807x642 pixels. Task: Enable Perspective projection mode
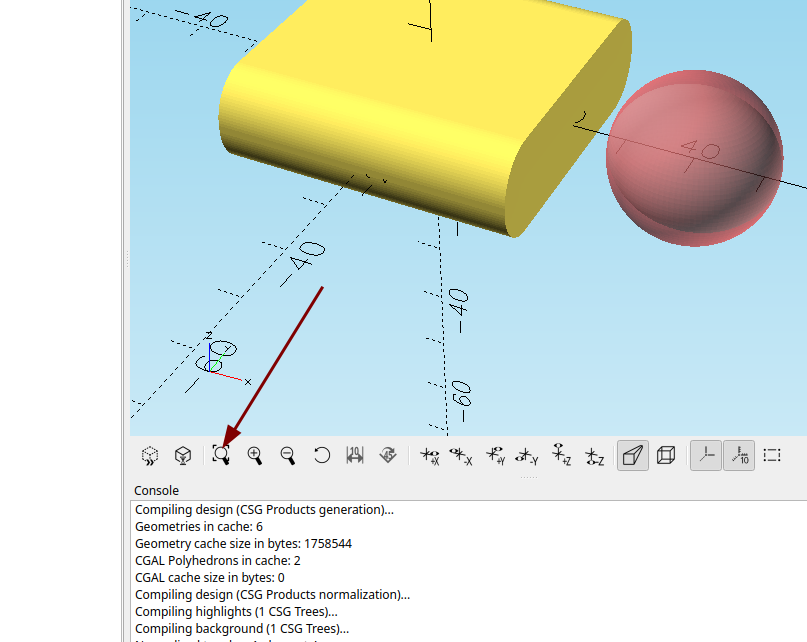click(x=633, y=456)
